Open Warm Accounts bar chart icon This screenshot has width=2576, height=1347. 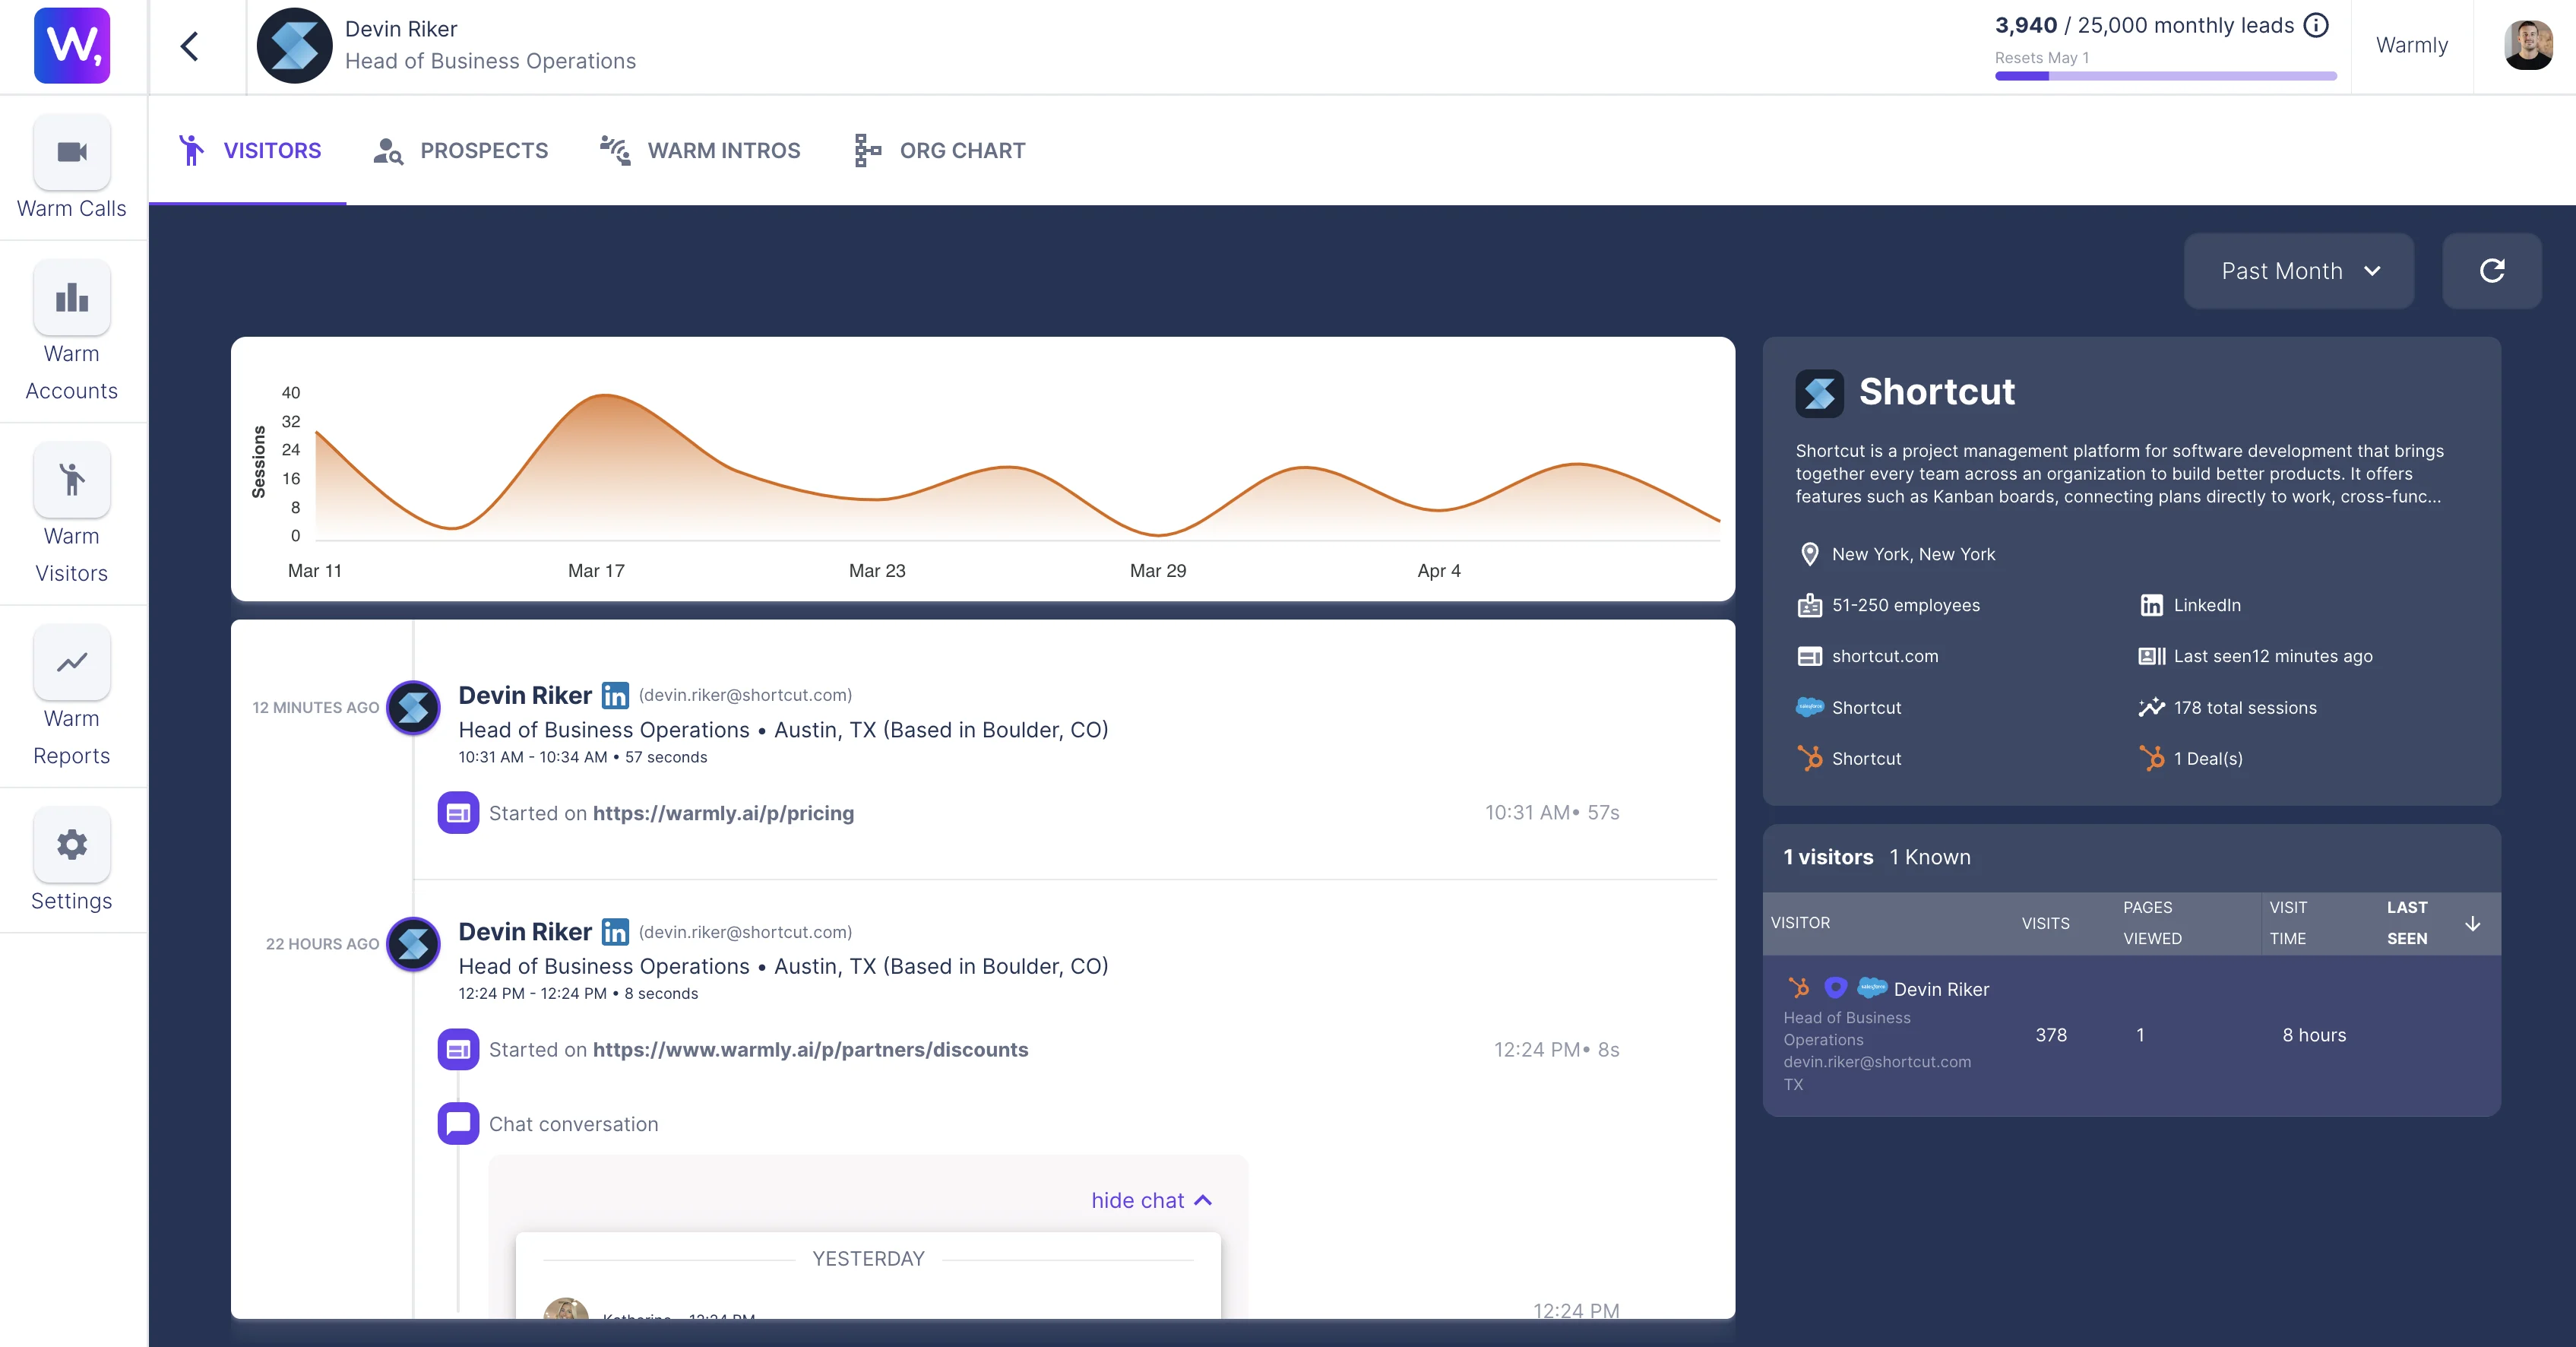(x=72, y=297)
